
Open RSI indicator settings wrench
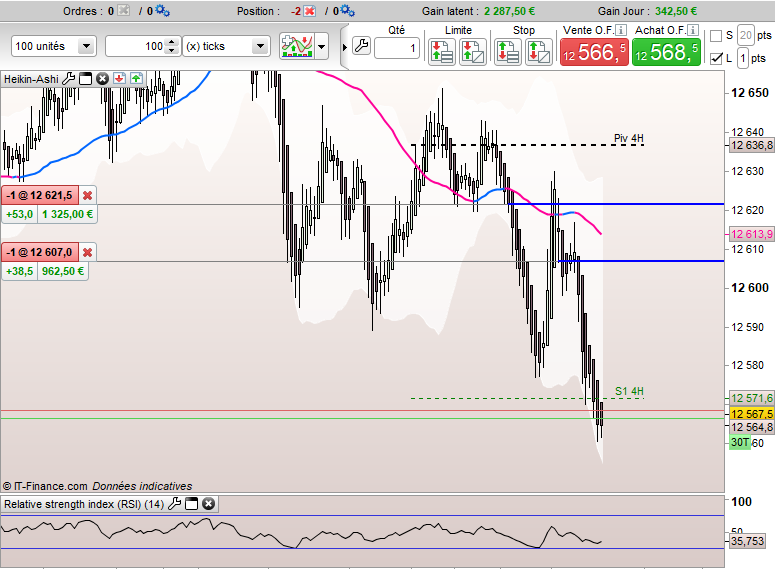[174, 504]
